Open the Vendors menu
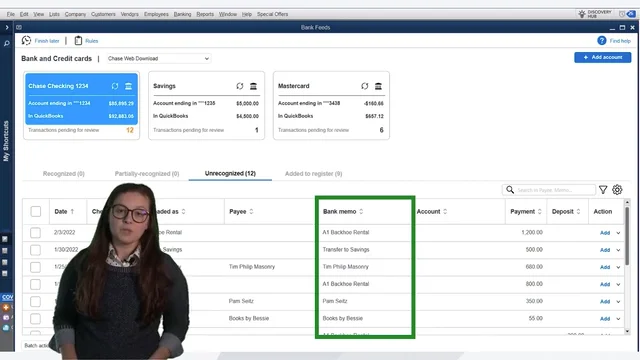 [x=129, y=14]
